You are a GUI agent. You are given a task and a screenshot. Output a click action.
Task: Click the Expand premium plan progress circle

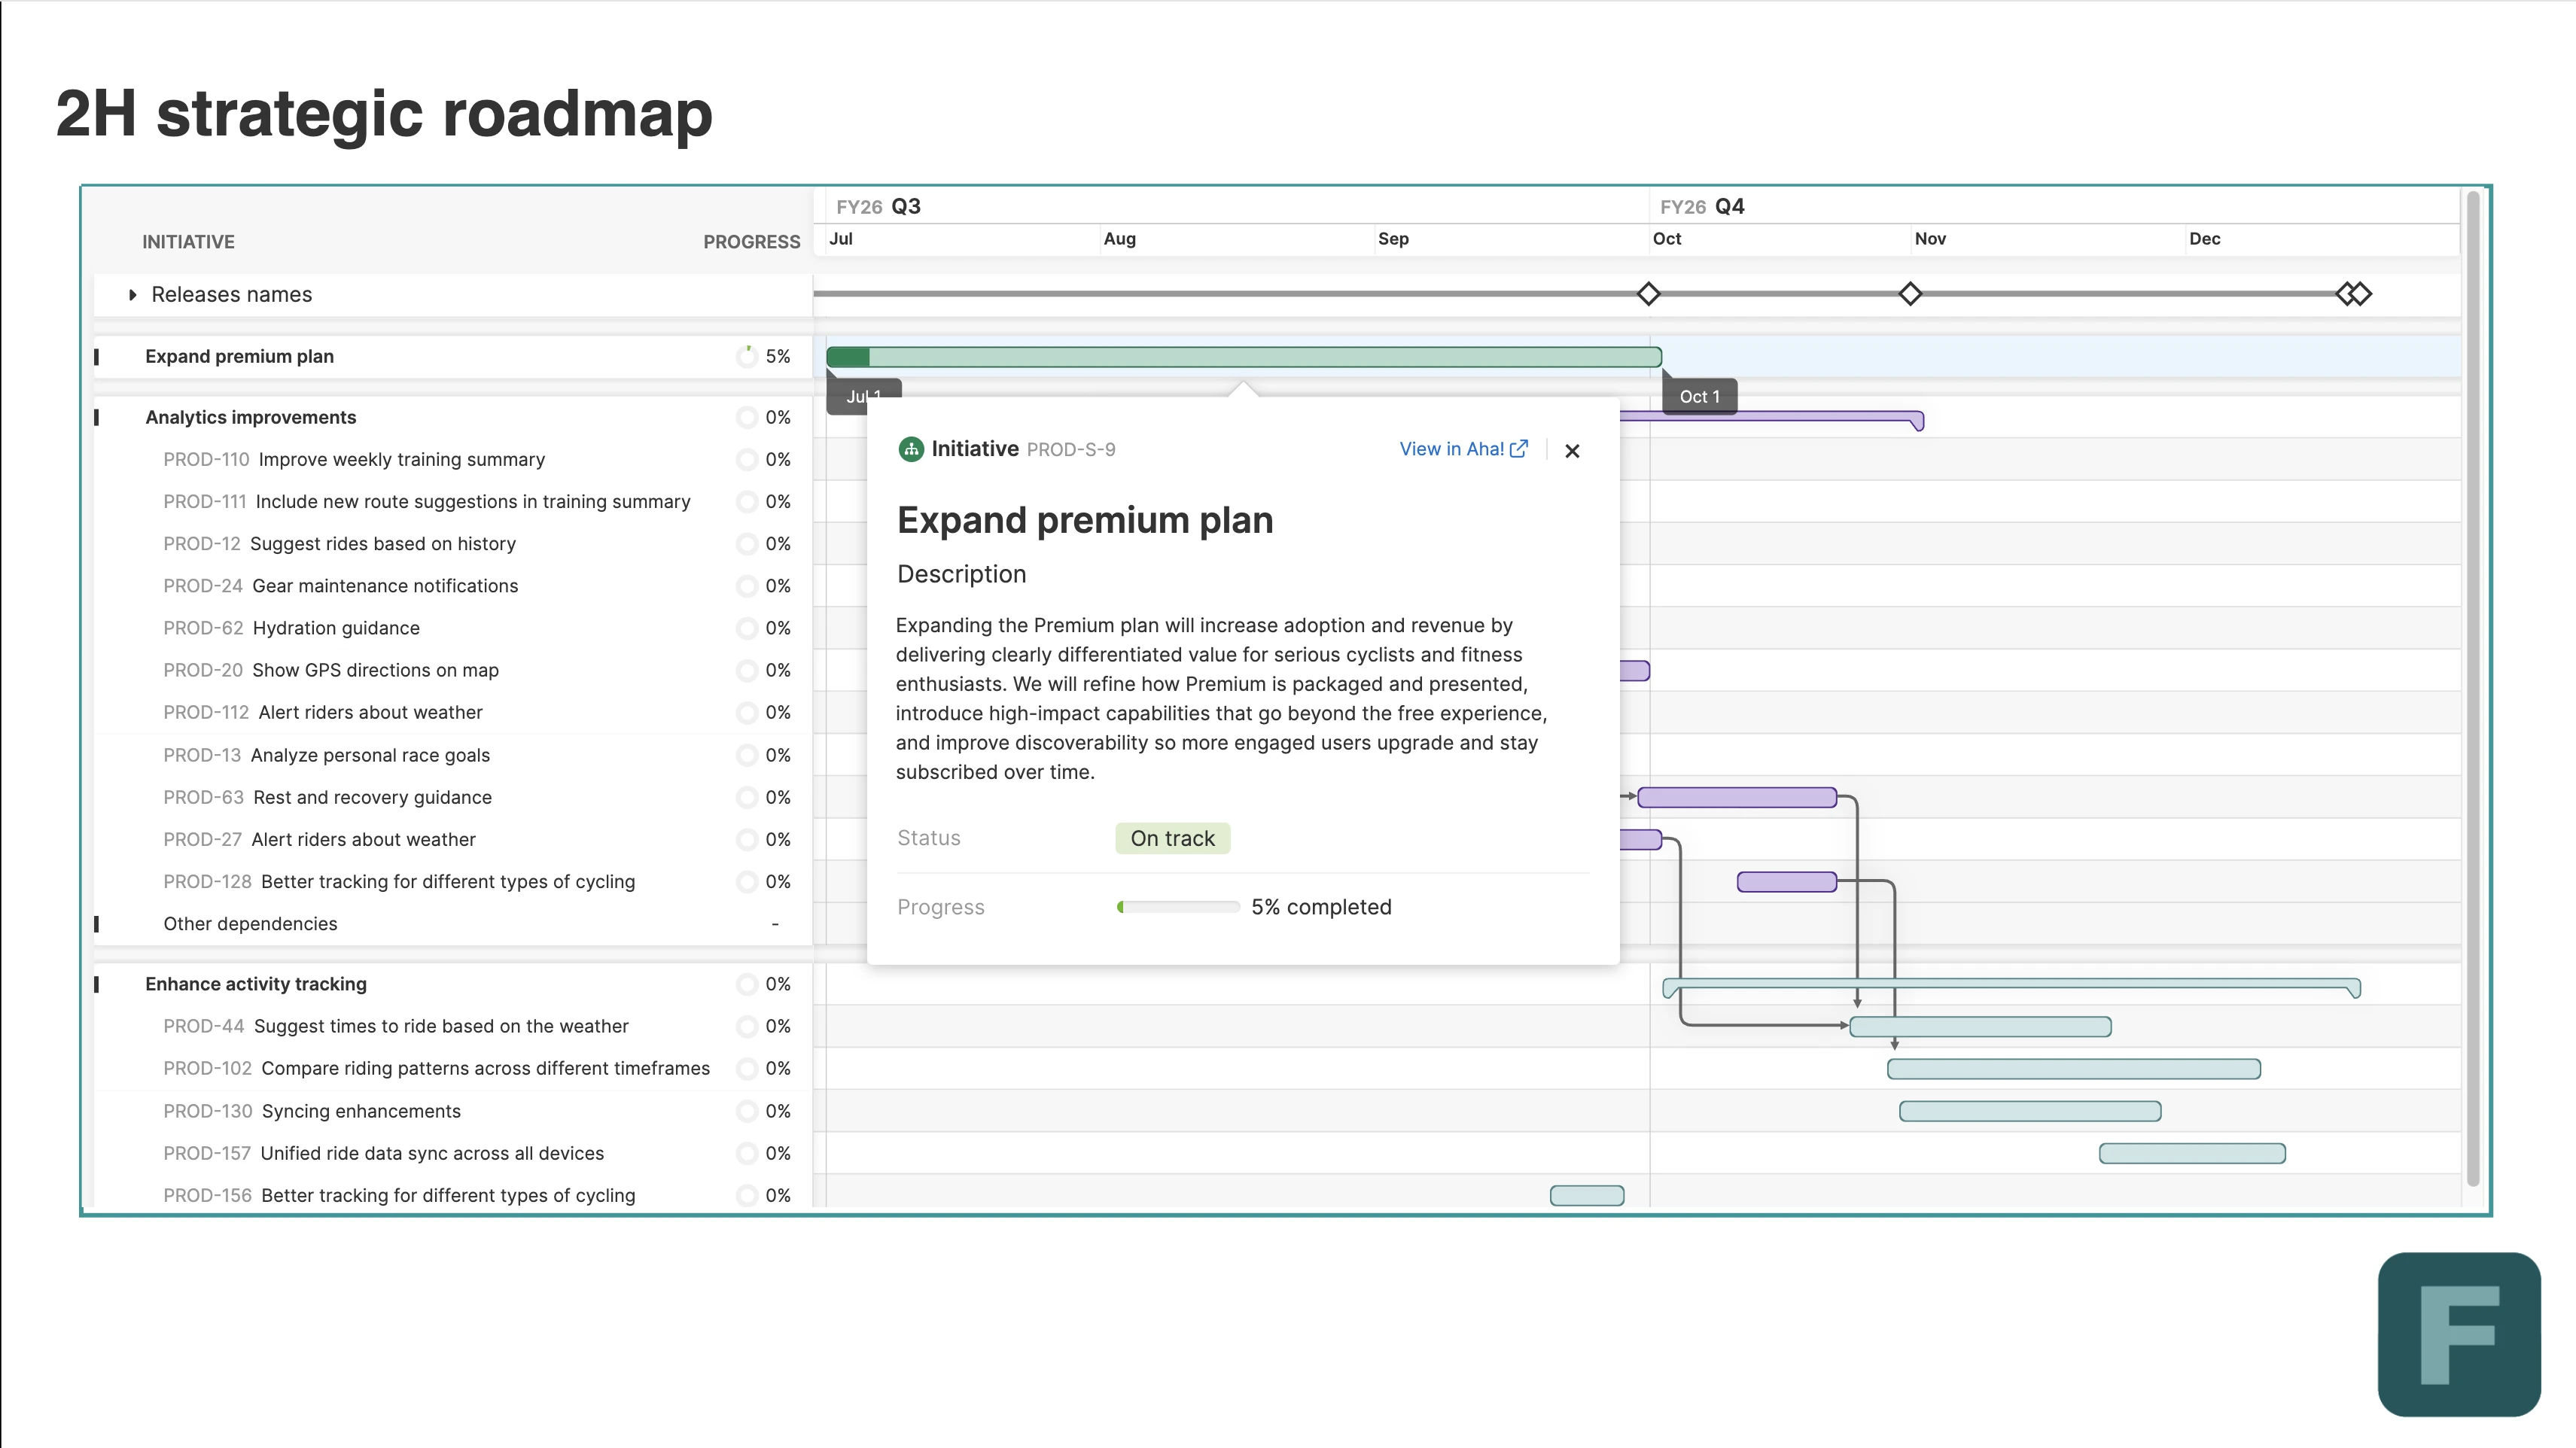click(x=746, y=357)
